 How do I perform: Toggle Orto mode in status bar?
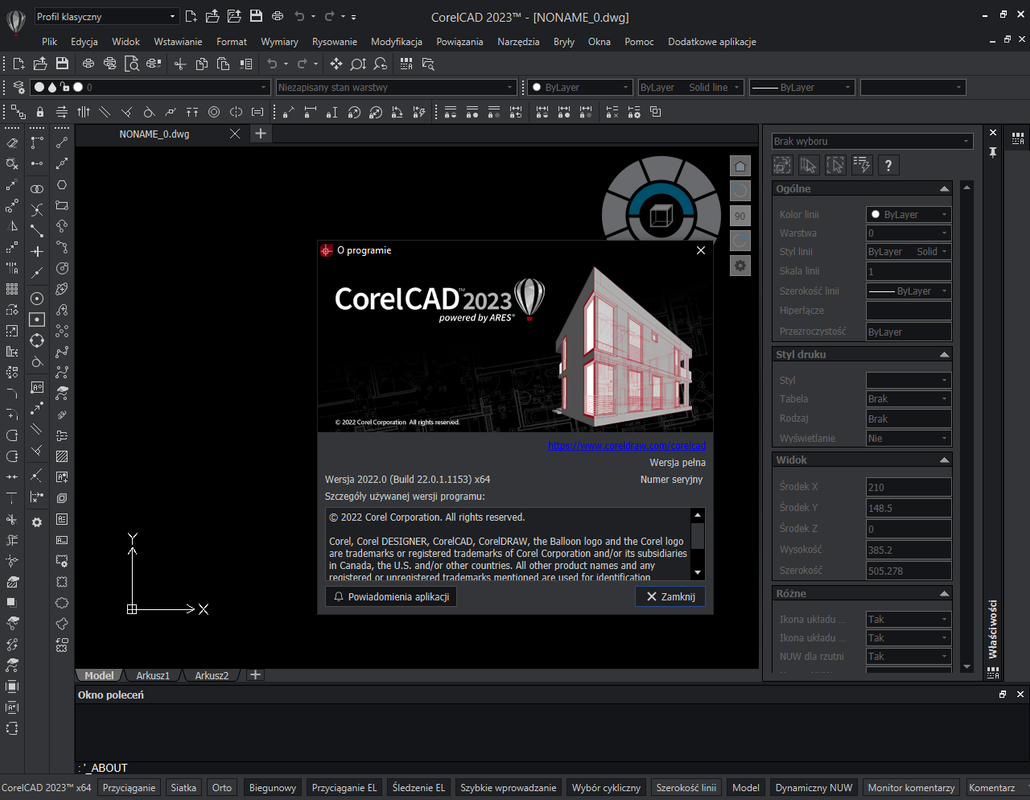pyautogui.click(x=222, y=788)
